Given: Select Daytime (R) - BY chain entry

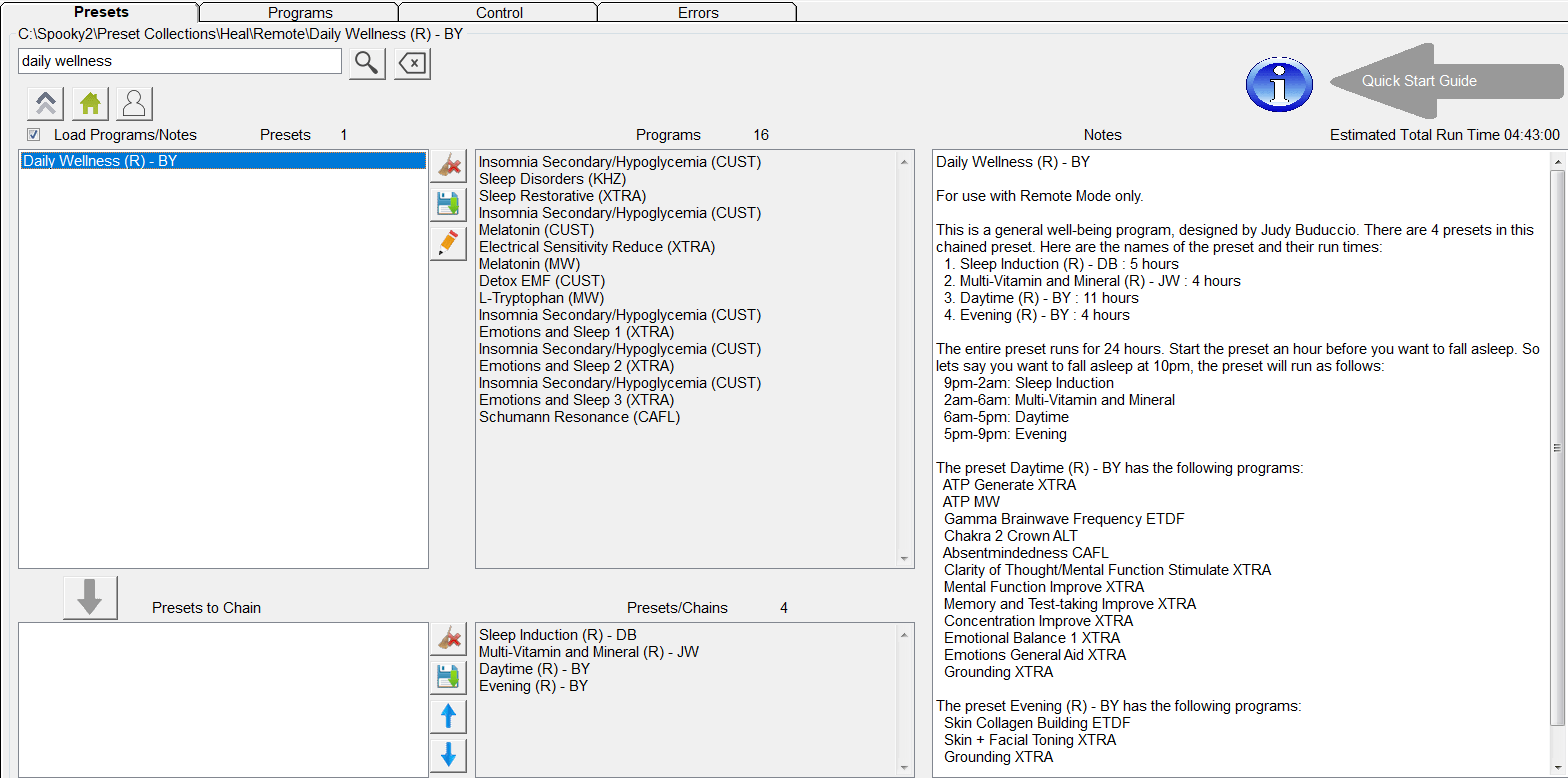Looking at the screenshot, I should (534, 669).
